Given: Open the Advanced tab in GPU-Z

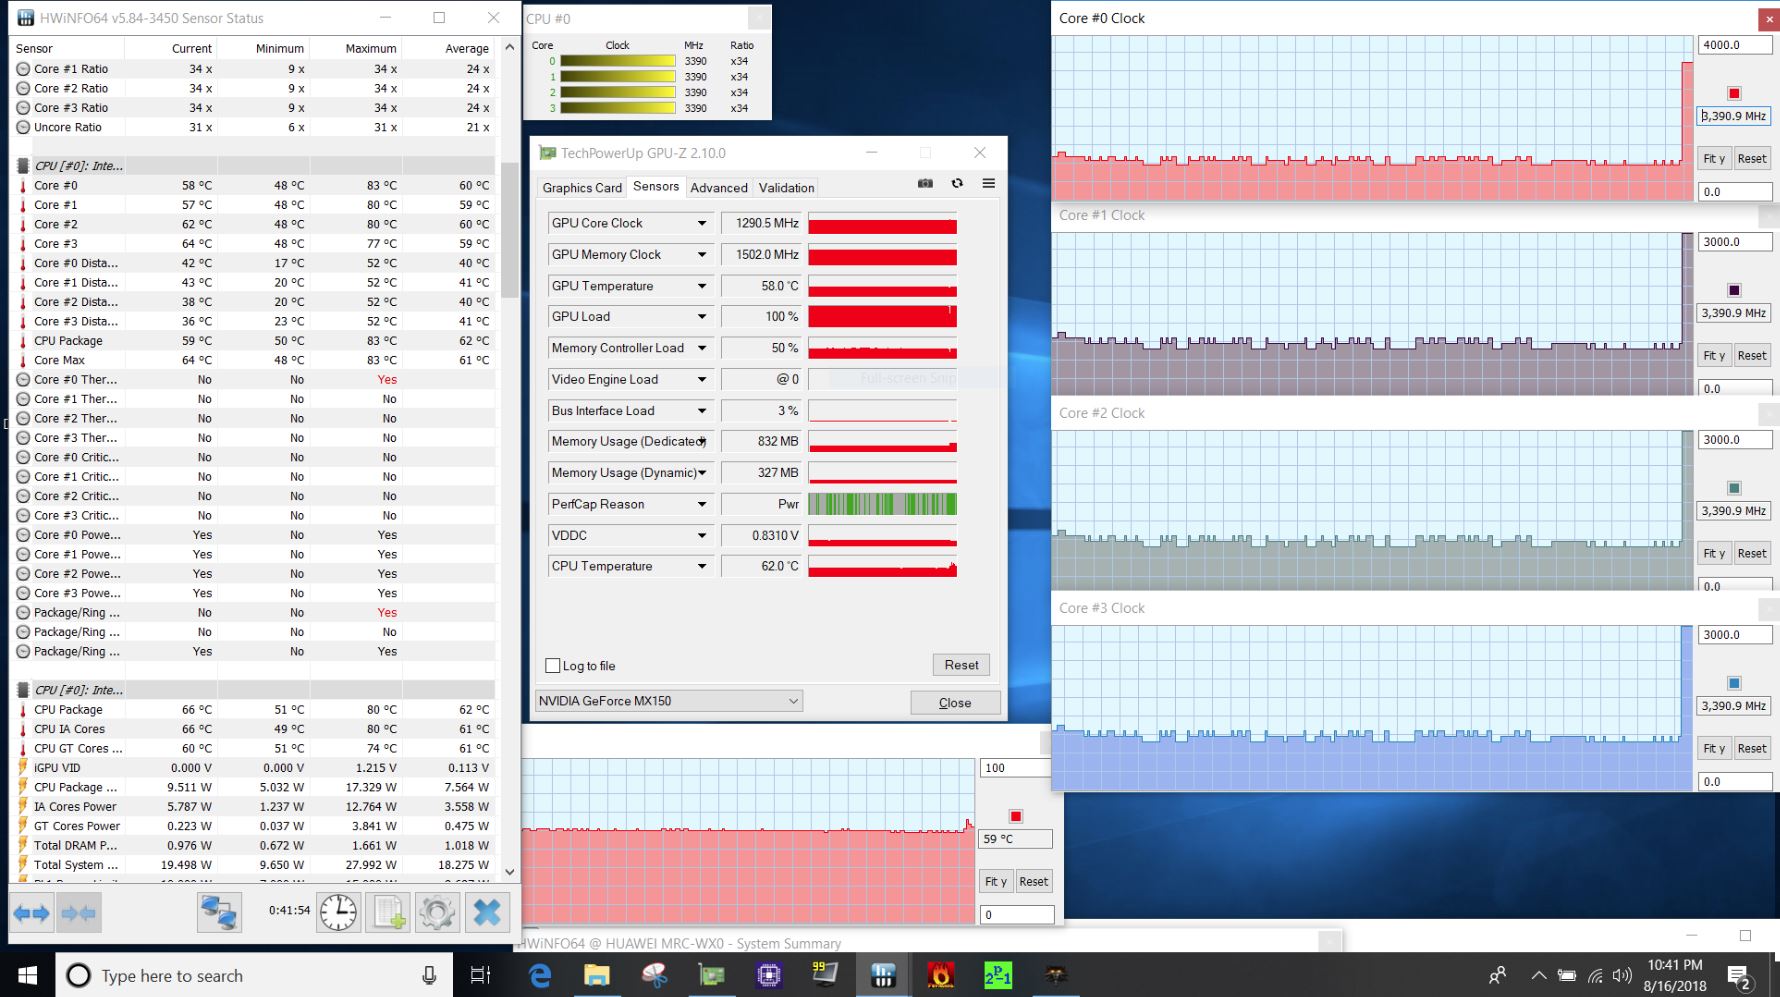Looking at the screenshot, I should [719, 187].
